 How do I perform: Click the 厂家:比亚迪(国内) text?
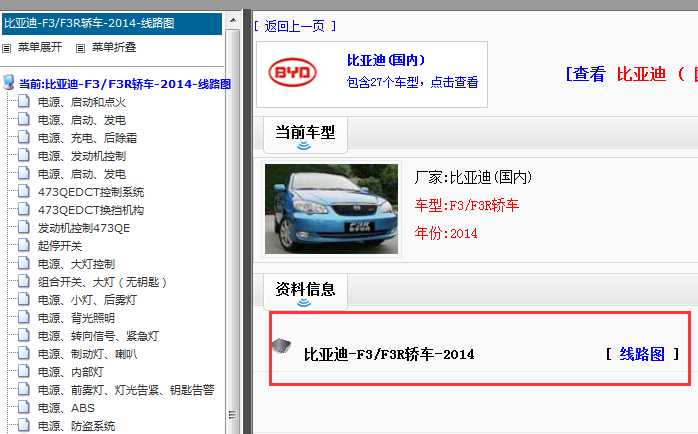pyautogui.click(x=473, y=178)
